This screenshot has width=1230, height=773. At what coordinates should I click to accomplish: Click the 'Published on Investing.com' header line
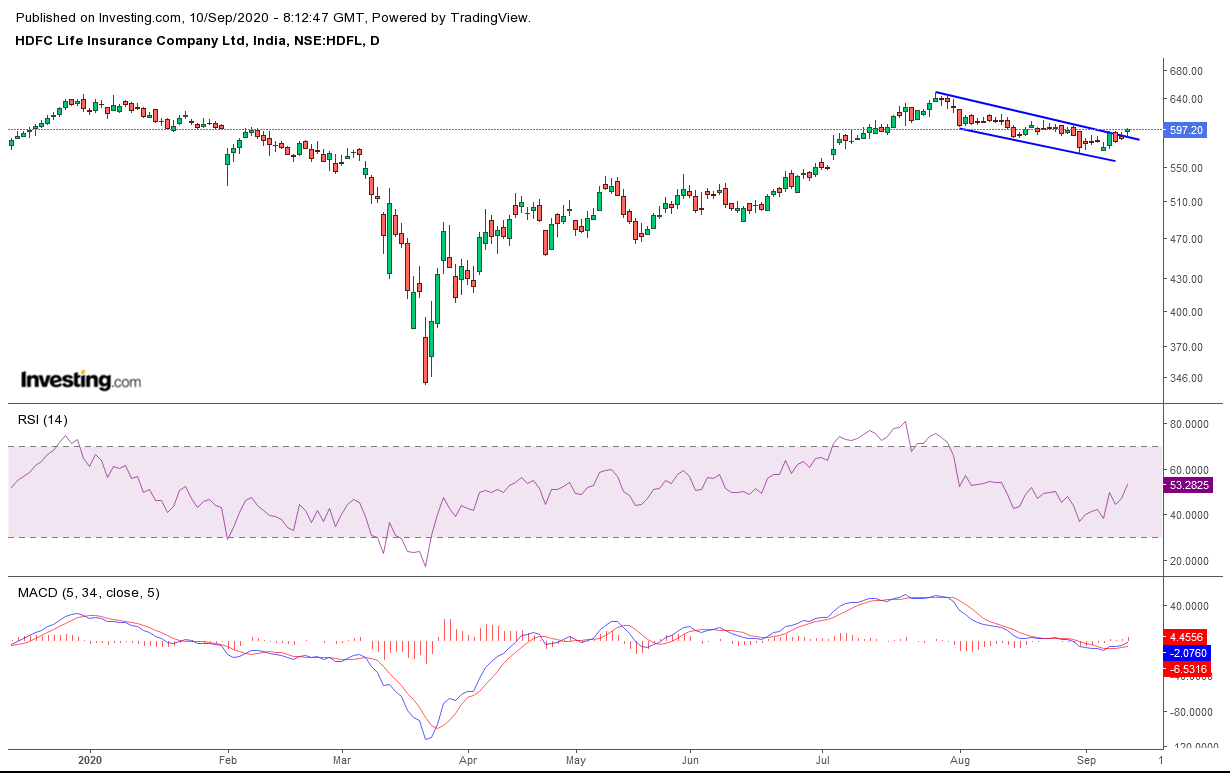pos(274,18)
